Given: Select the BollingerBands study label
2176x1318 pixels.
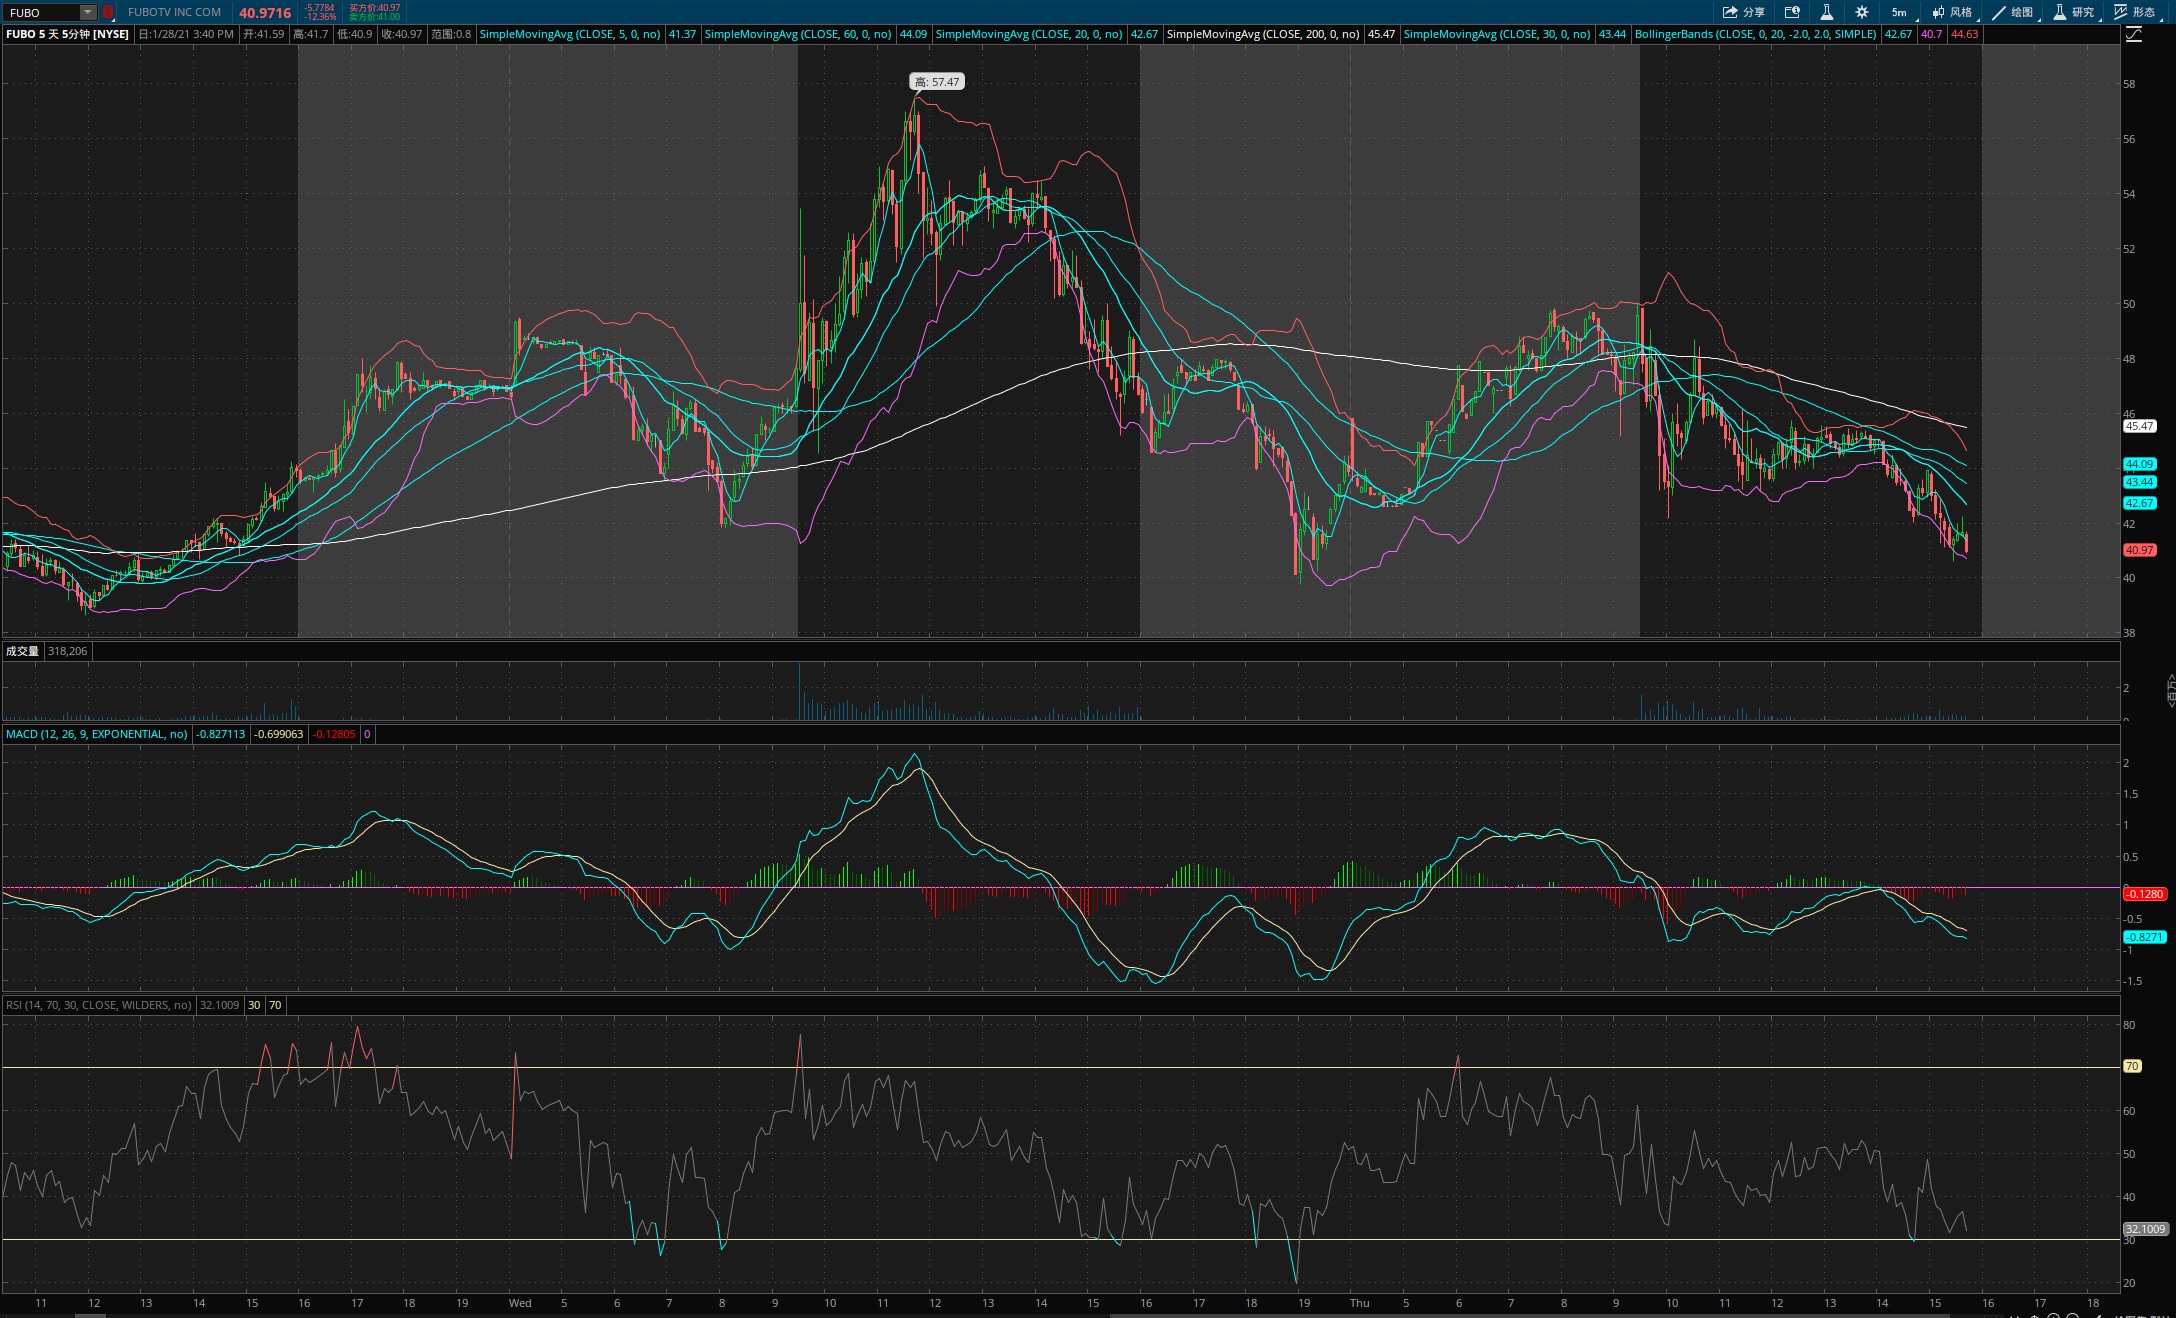Looking at the screenshot, I should pos(1756,34).
